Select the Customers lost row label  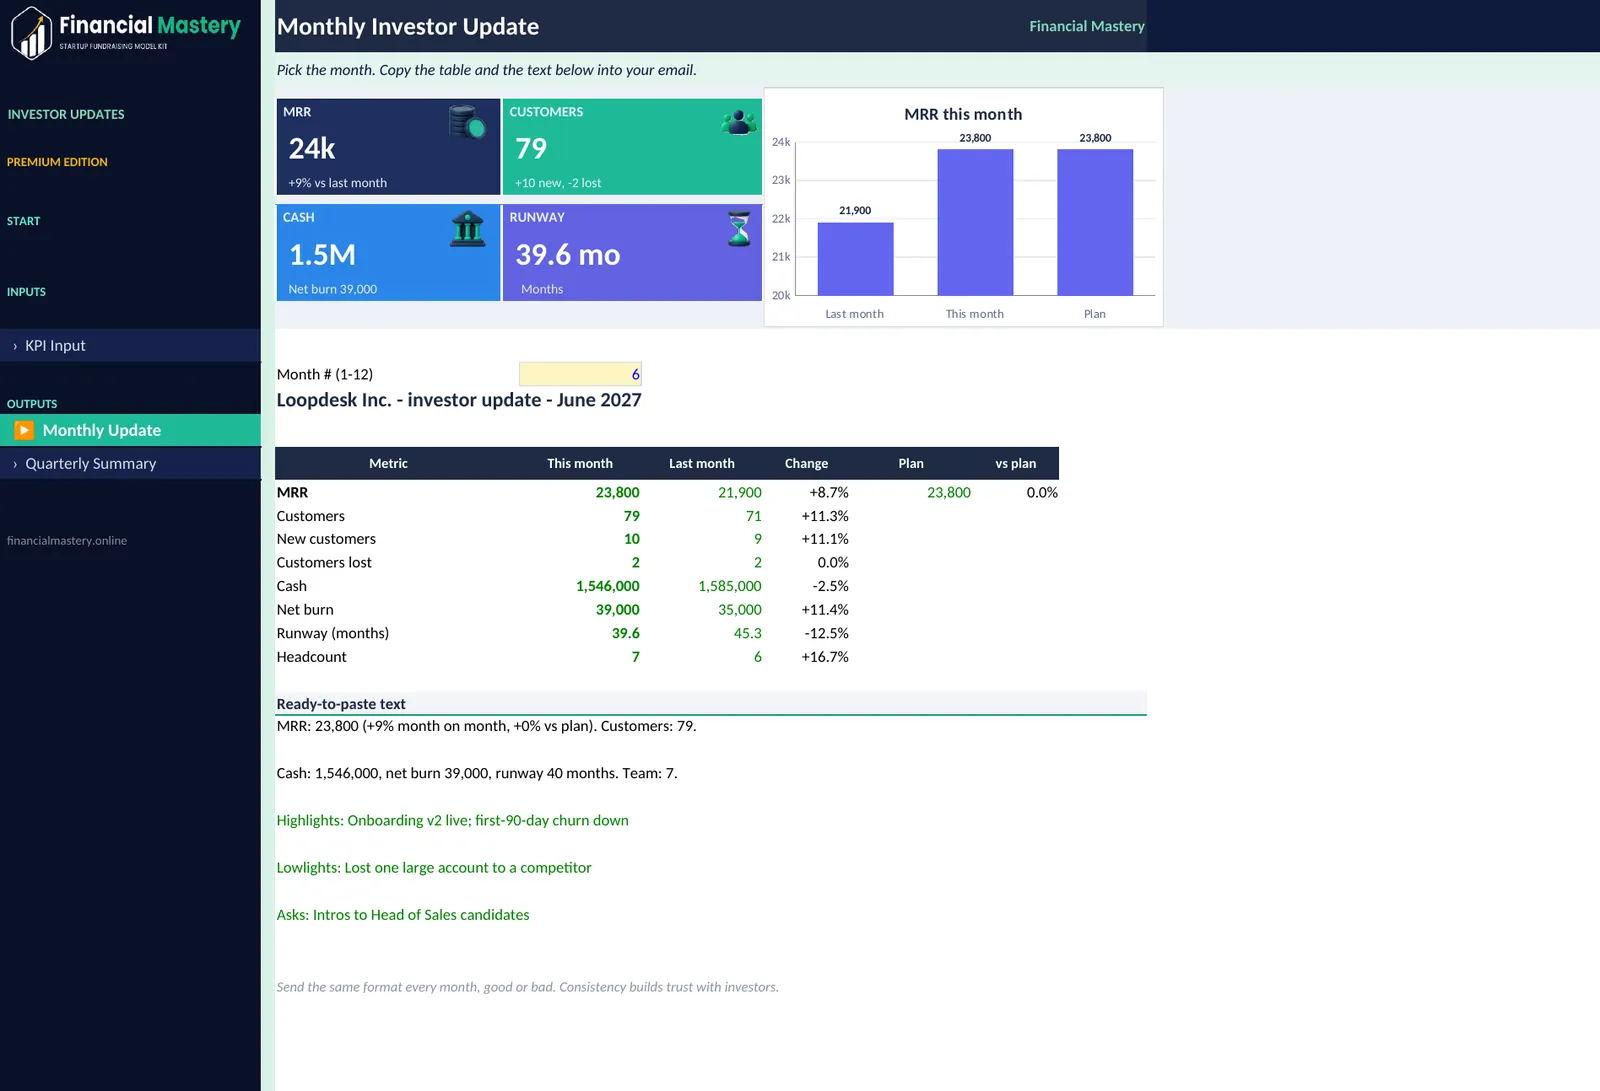click(324, 563)
